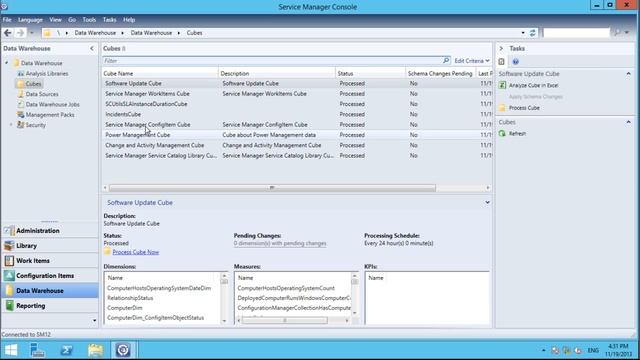Collapse Software Update Cube details pane
Viewport: 640px width, 360px height.
pos(487,202)
